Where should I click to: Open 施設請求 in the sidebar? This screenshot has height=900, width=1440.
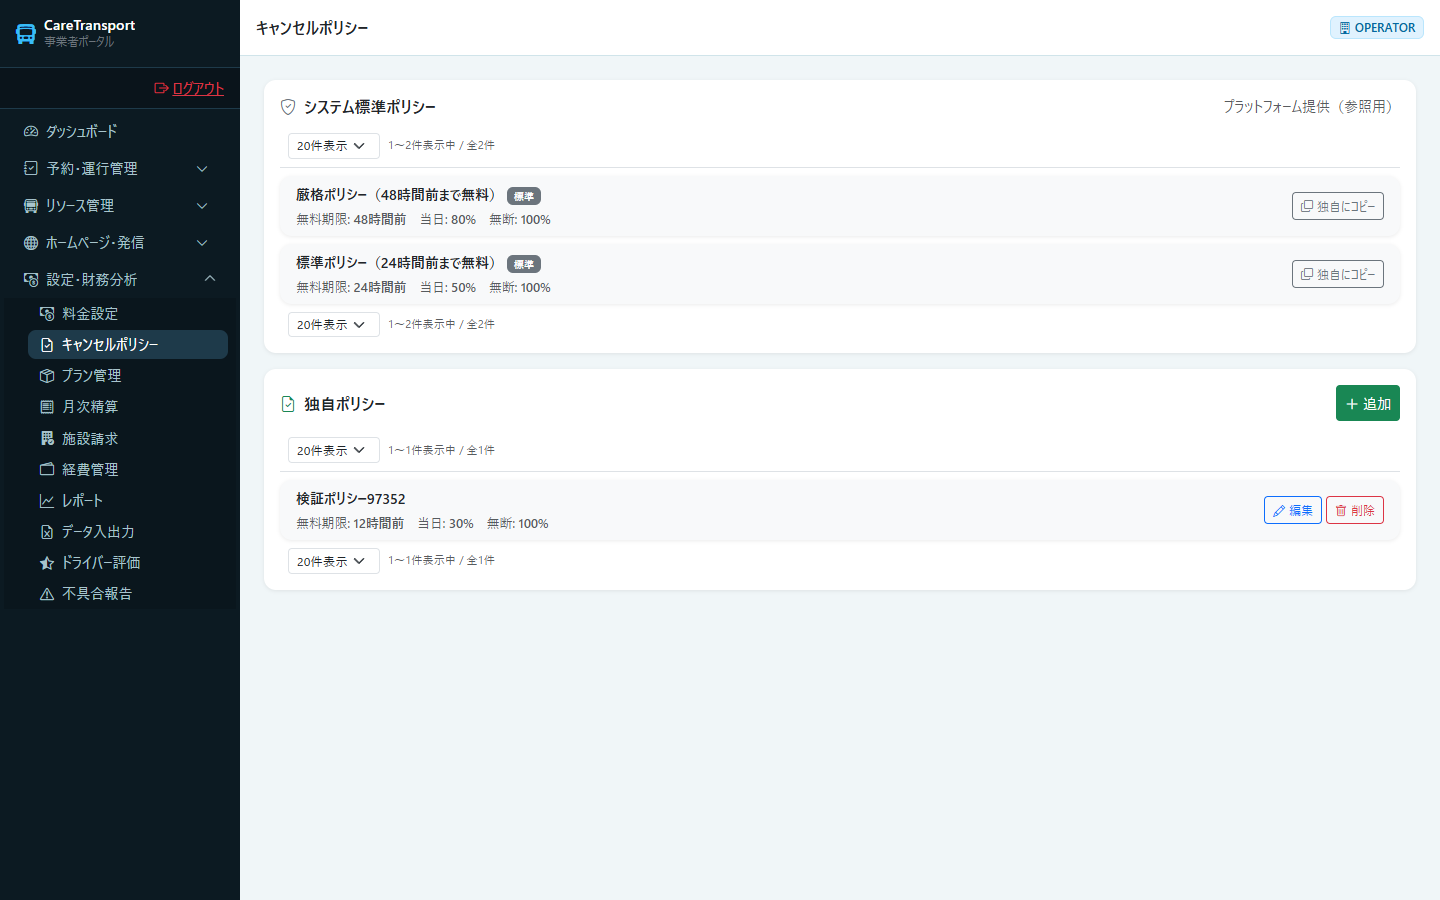point(128,438)
